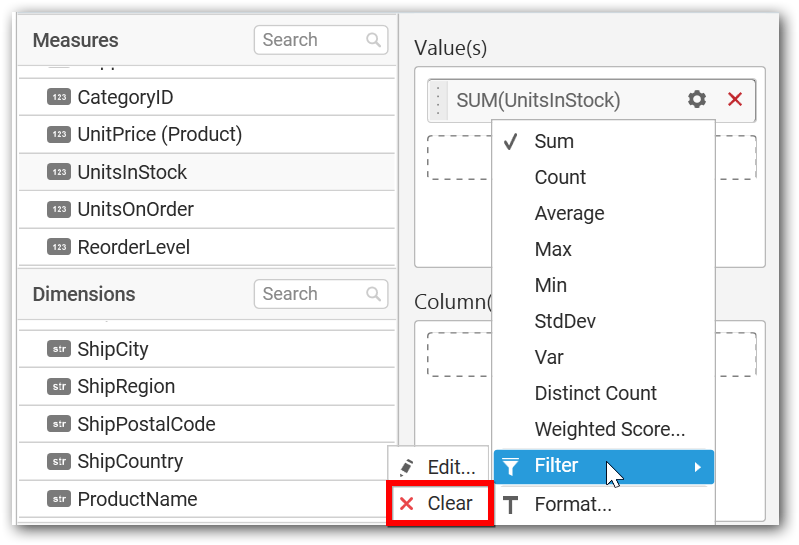Screen dimensions: 799x545
Task: Click the Dimensions search magnifier icon
Action: click(374, 294)
